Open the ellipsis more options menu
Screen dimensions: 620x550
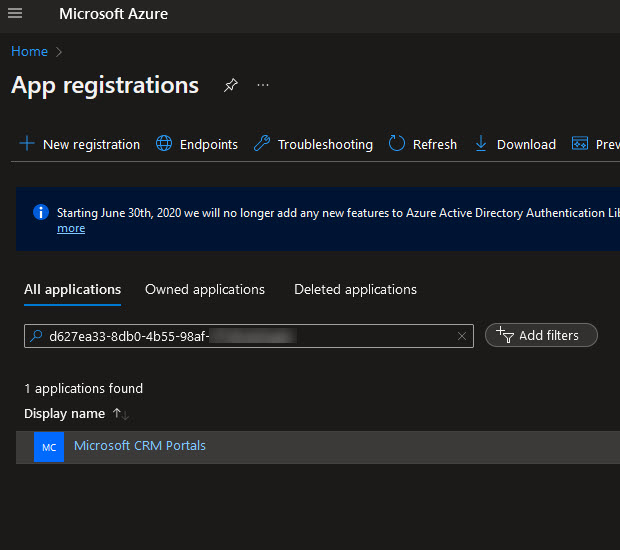[263, 85]
